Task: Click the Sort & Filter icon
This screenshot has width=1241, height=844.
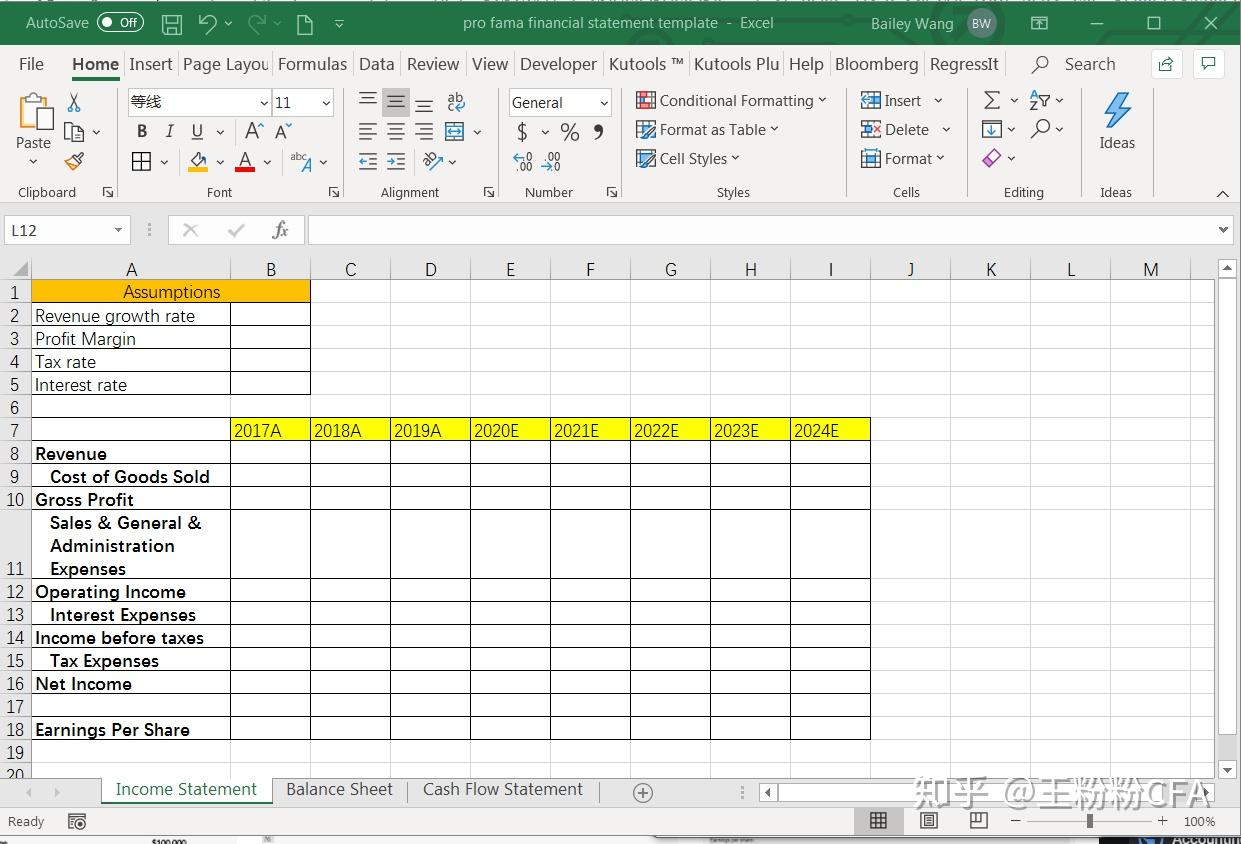Action: pyautogui.click(x=1040, y=101)
